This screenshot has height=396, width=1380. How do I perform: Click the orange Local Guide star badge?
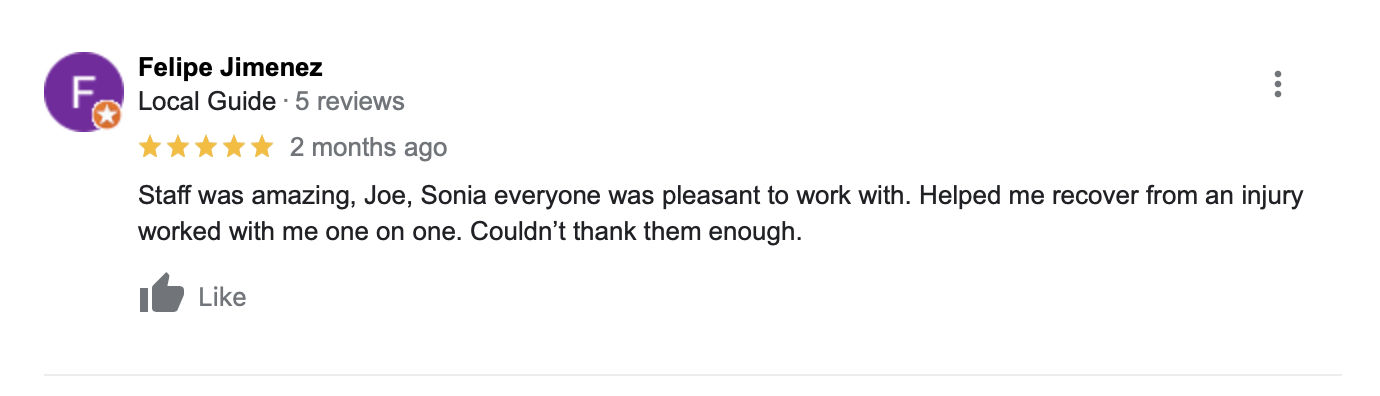pos(107,118)
